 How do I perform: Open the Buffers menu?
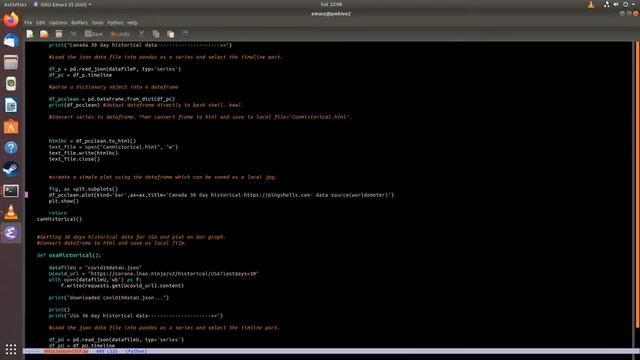tap(79, 23)
